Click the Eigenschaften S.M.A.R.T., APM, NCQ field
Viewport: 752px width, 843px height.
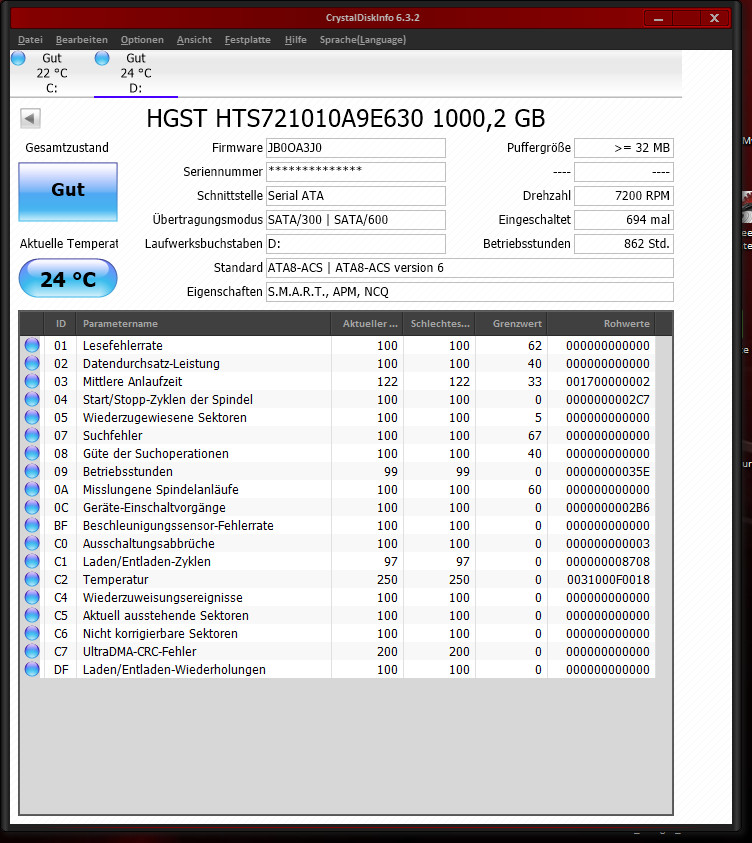click(470, 292)
